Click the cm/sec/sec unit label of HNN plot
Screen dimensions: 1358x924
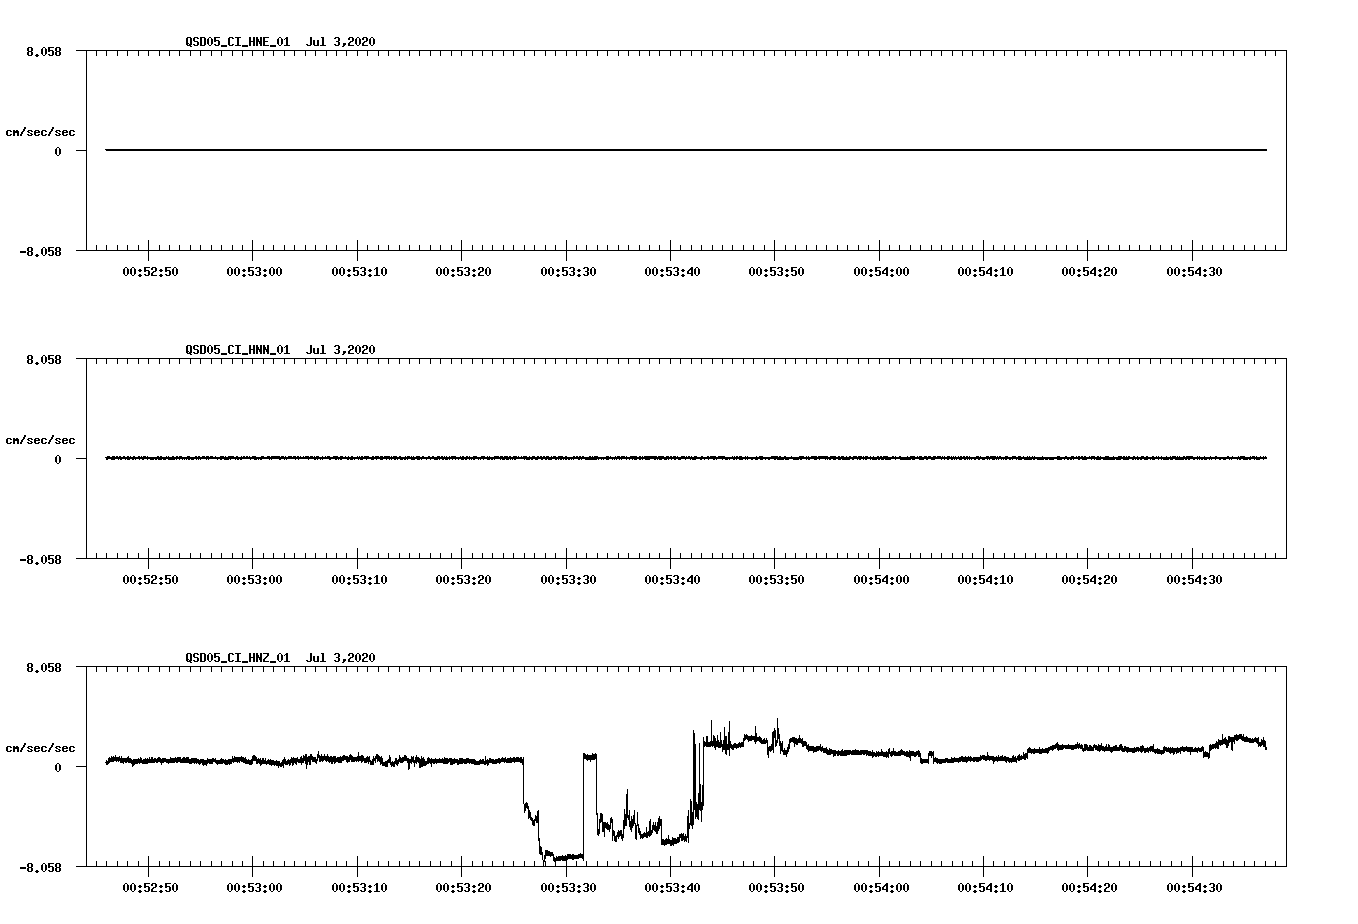click(40, 440)
